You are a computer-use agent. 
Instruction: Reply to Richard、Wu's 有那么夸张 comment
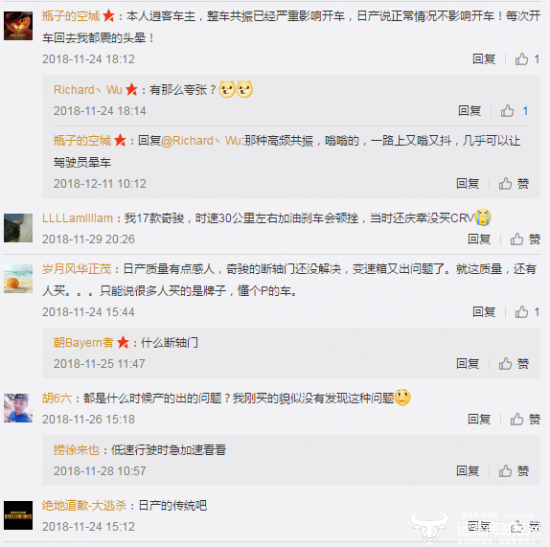click(470, 111)
